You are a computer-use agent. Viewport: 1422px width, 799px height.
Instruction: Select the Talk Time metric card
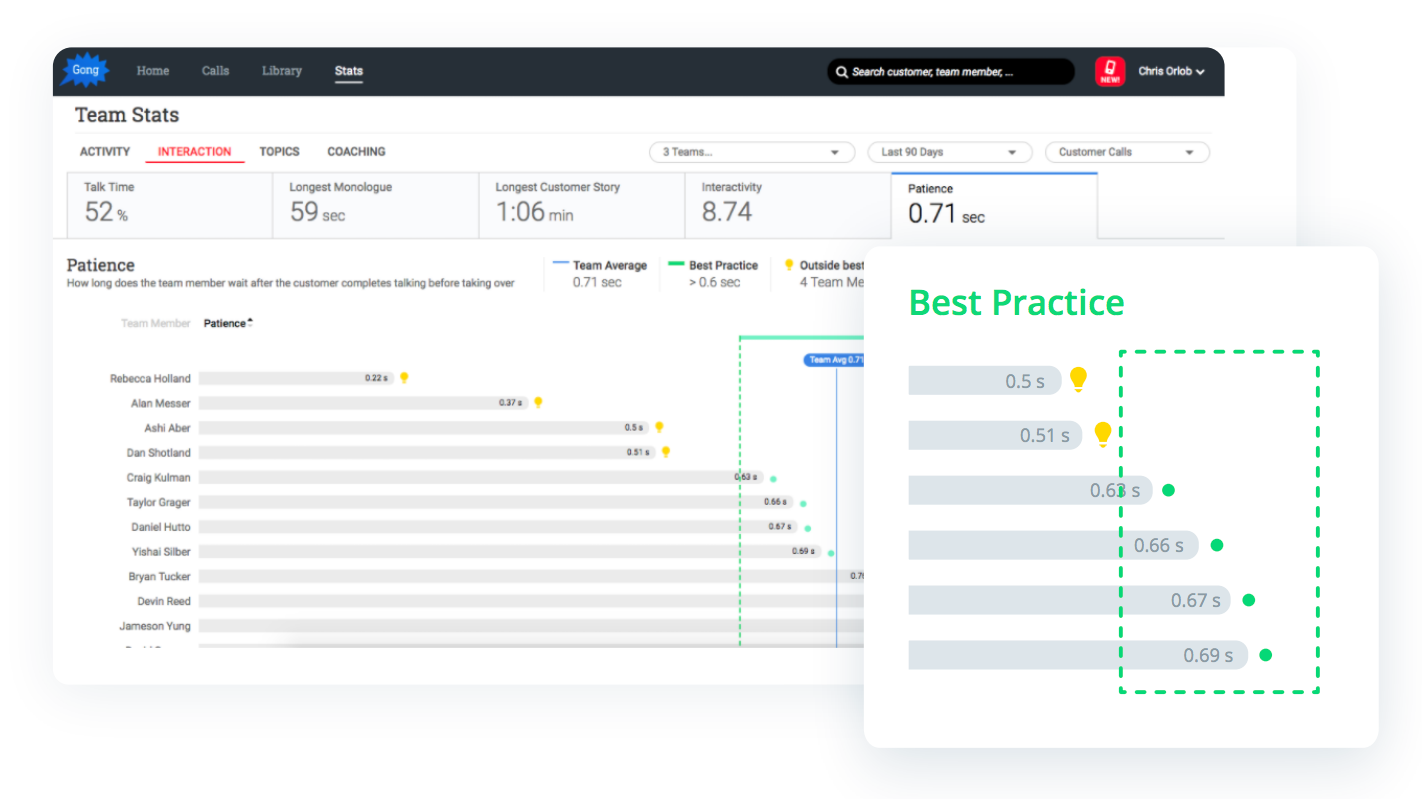click(x=169, y=205)
